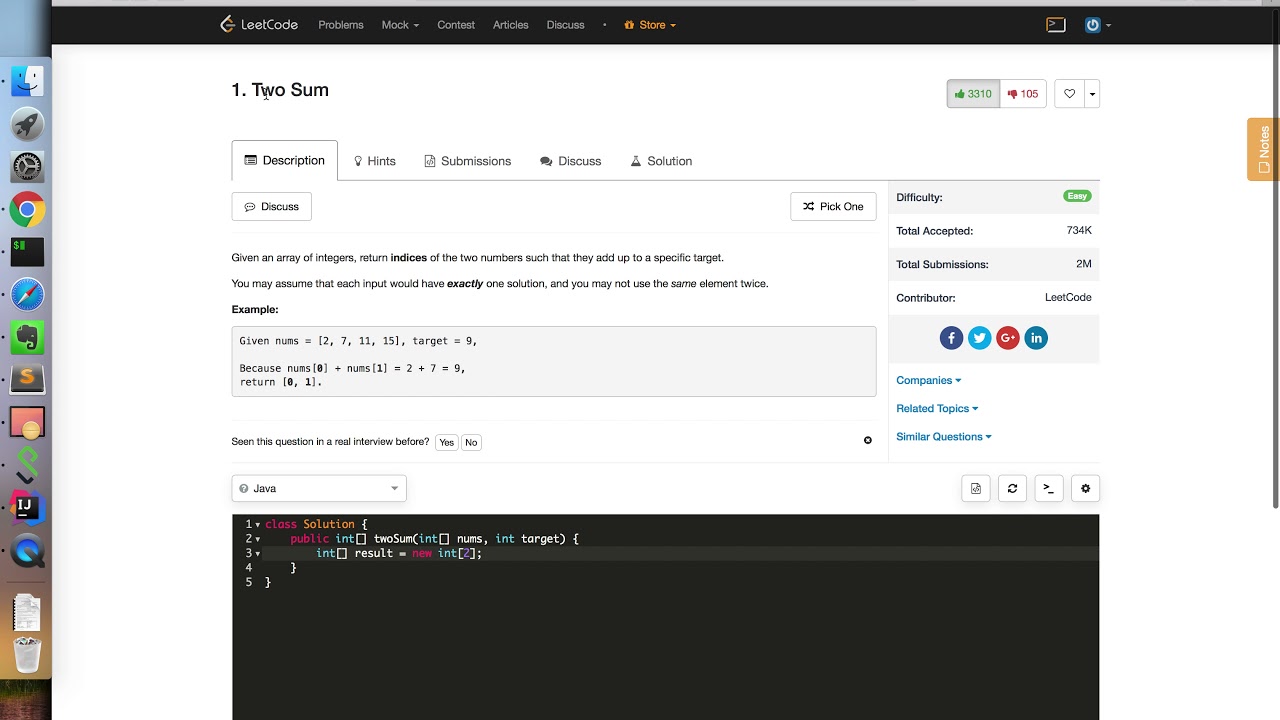Expand the Related Topics section
The height and width of the screenshot is (720, 1280).
point(937,408)
